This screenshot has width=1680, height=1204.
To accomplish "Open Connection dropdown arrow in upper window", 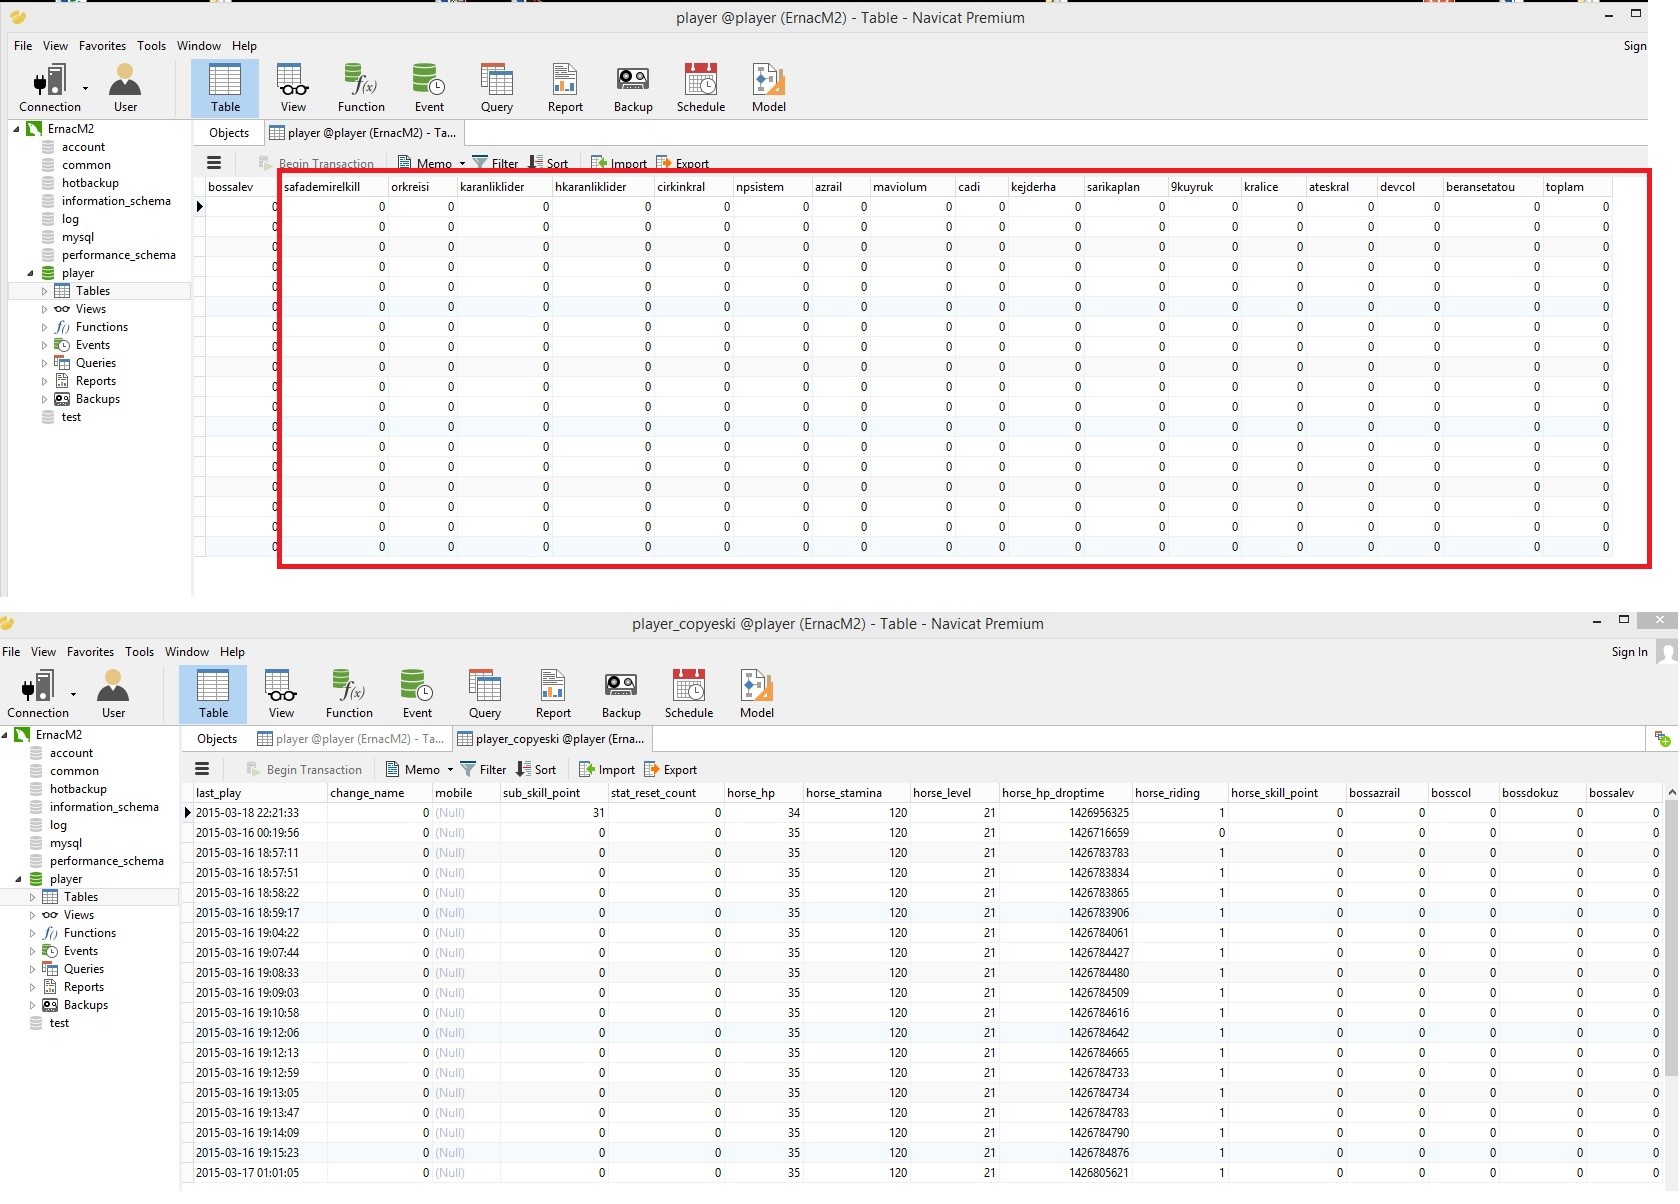I will coord(85,88).
